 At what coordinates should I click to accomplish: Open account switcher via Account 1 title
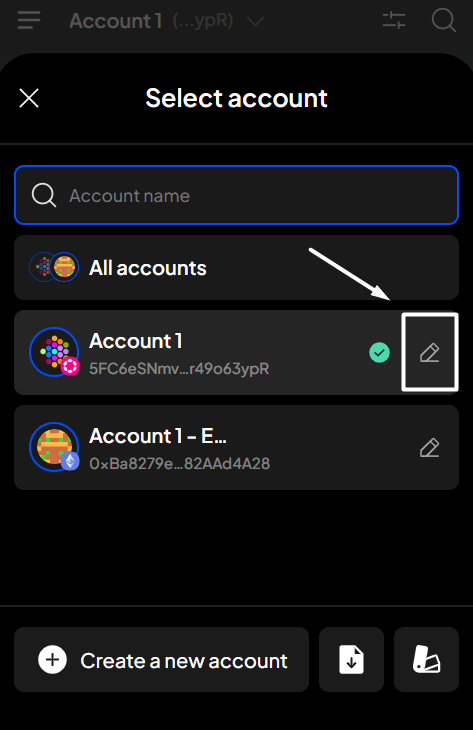[x=116, y=21]
